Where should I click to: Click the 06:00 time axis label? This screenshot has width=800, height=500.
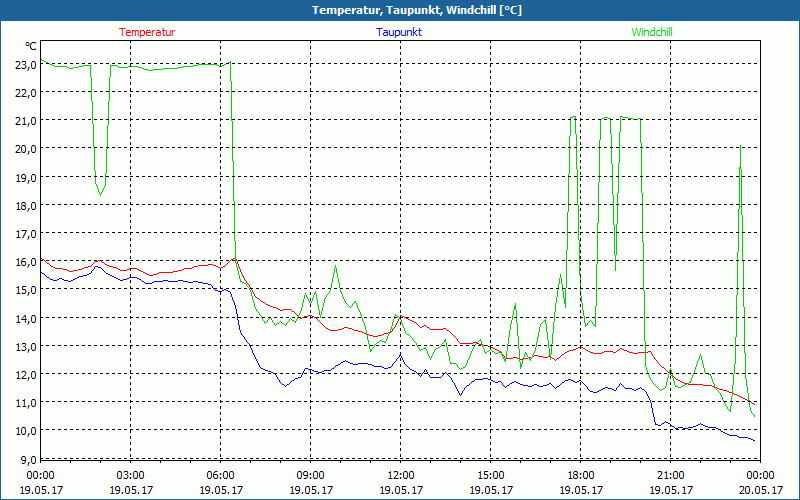tap(220, 476)
